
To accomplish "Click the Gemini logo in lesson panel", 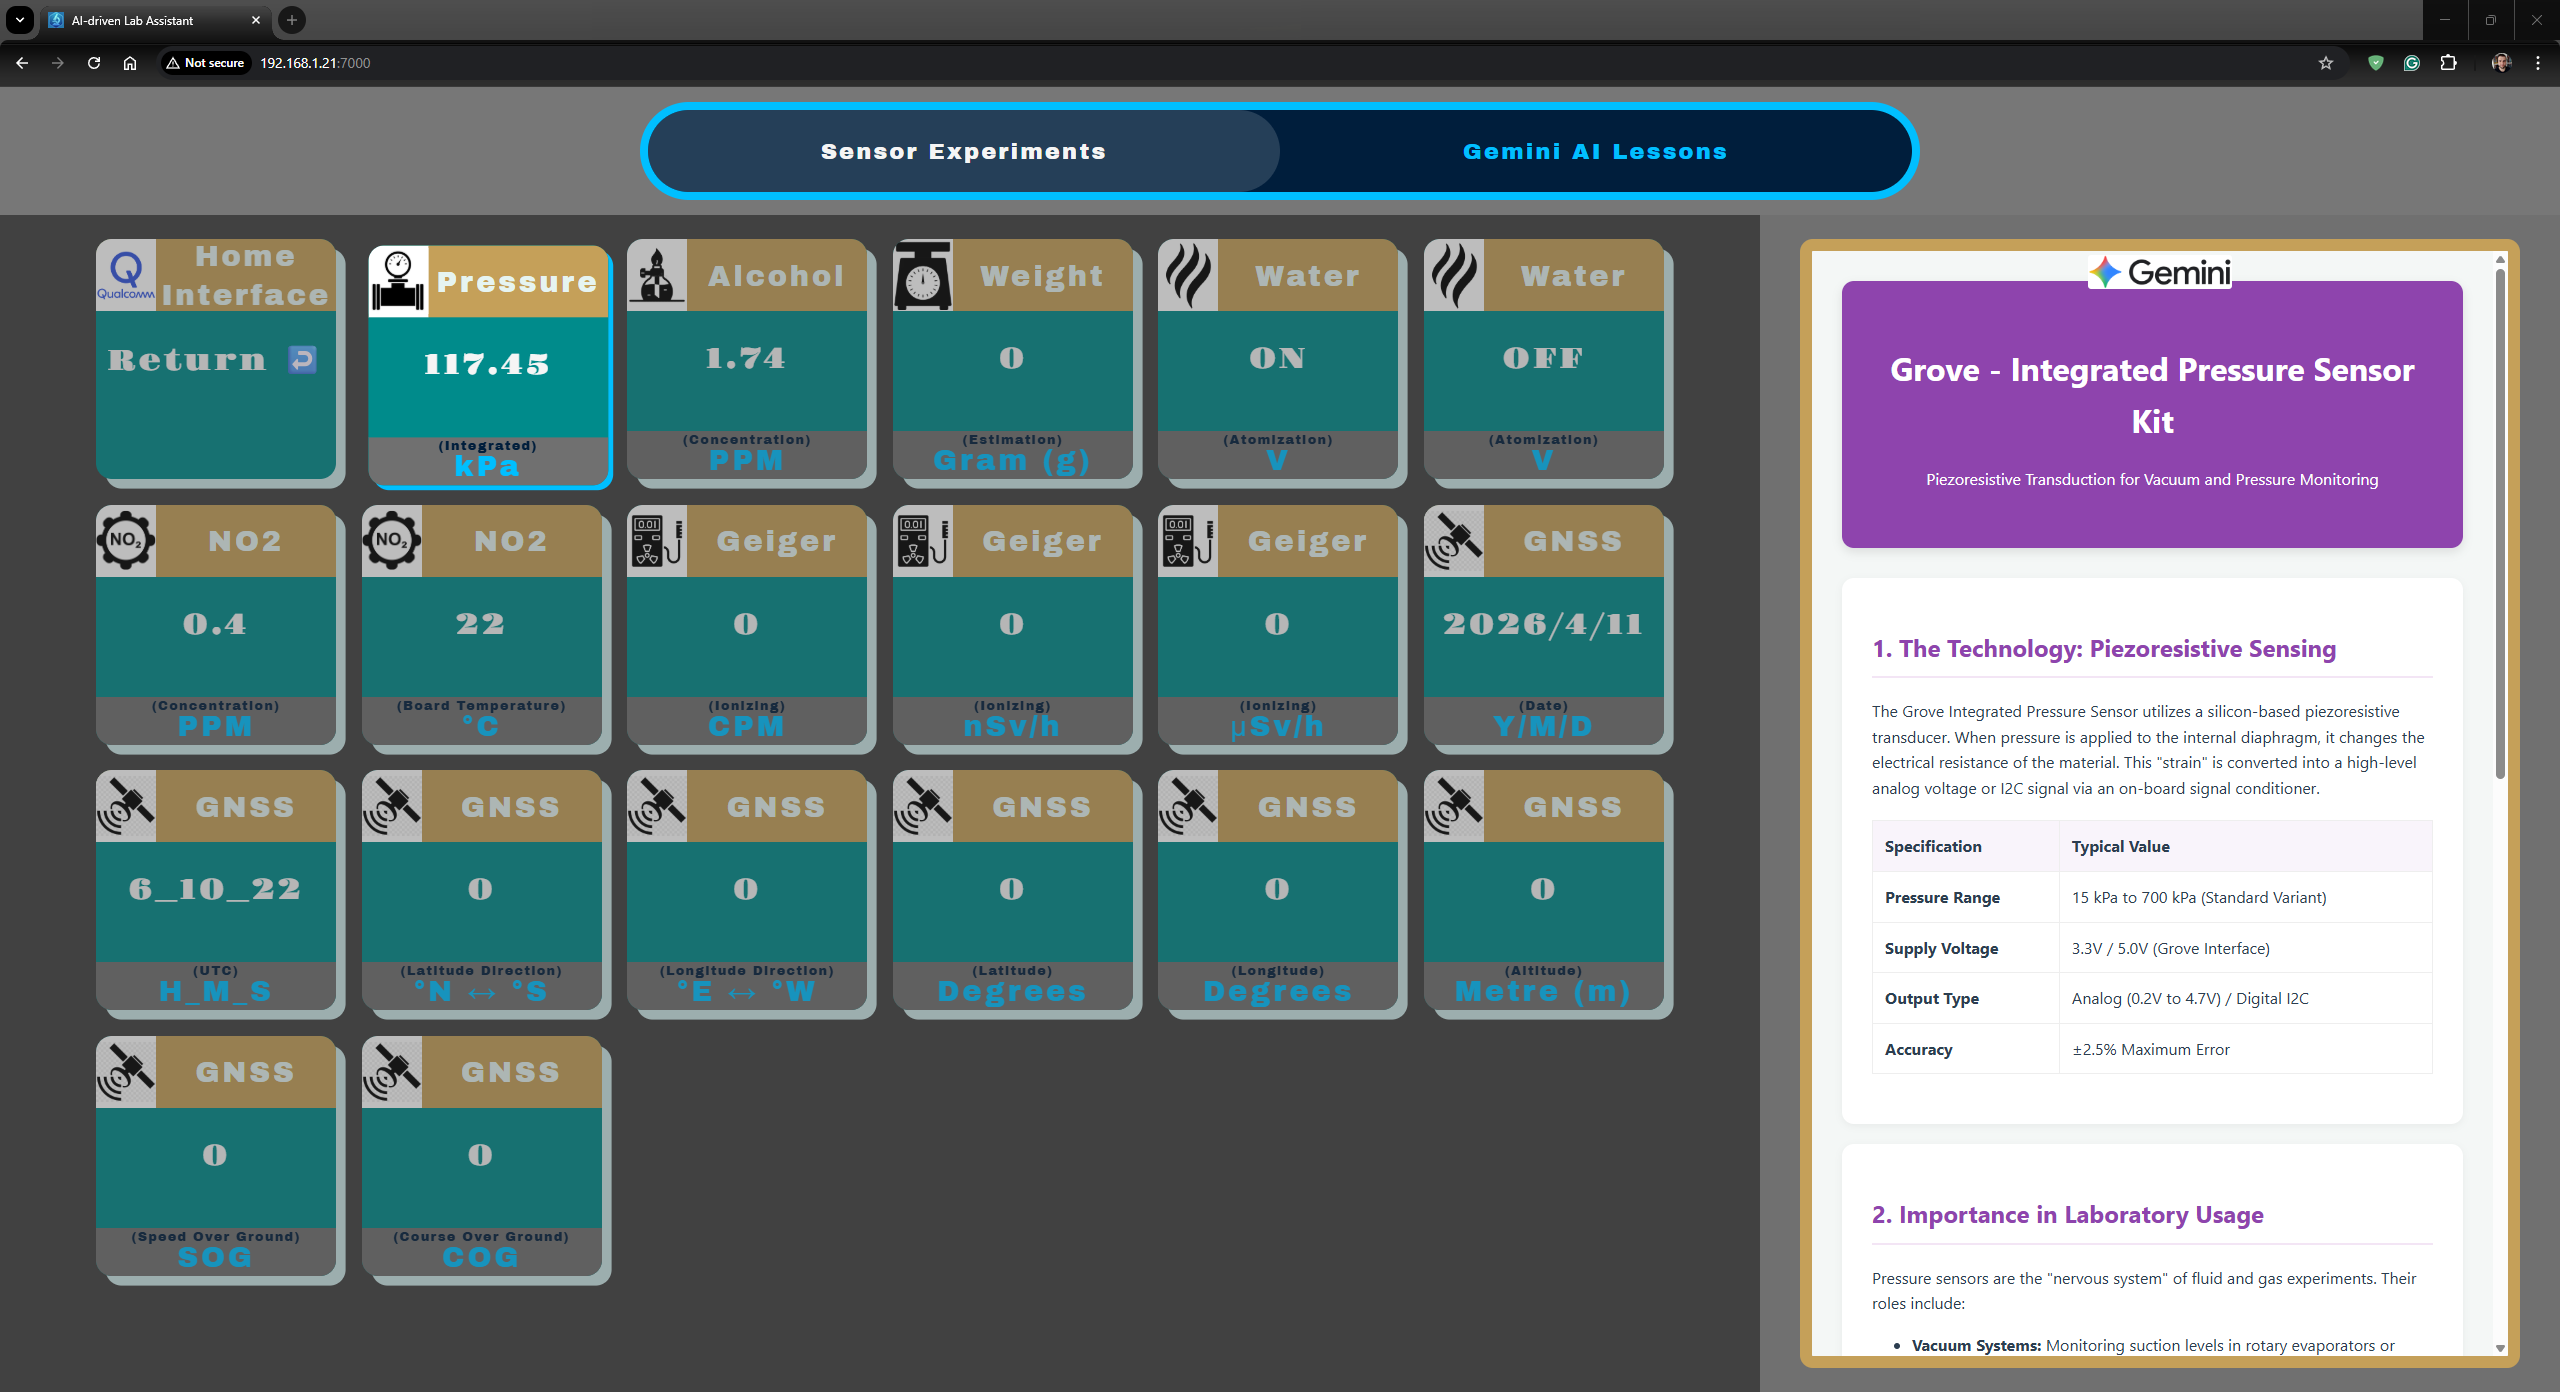I will point(2159,271).
